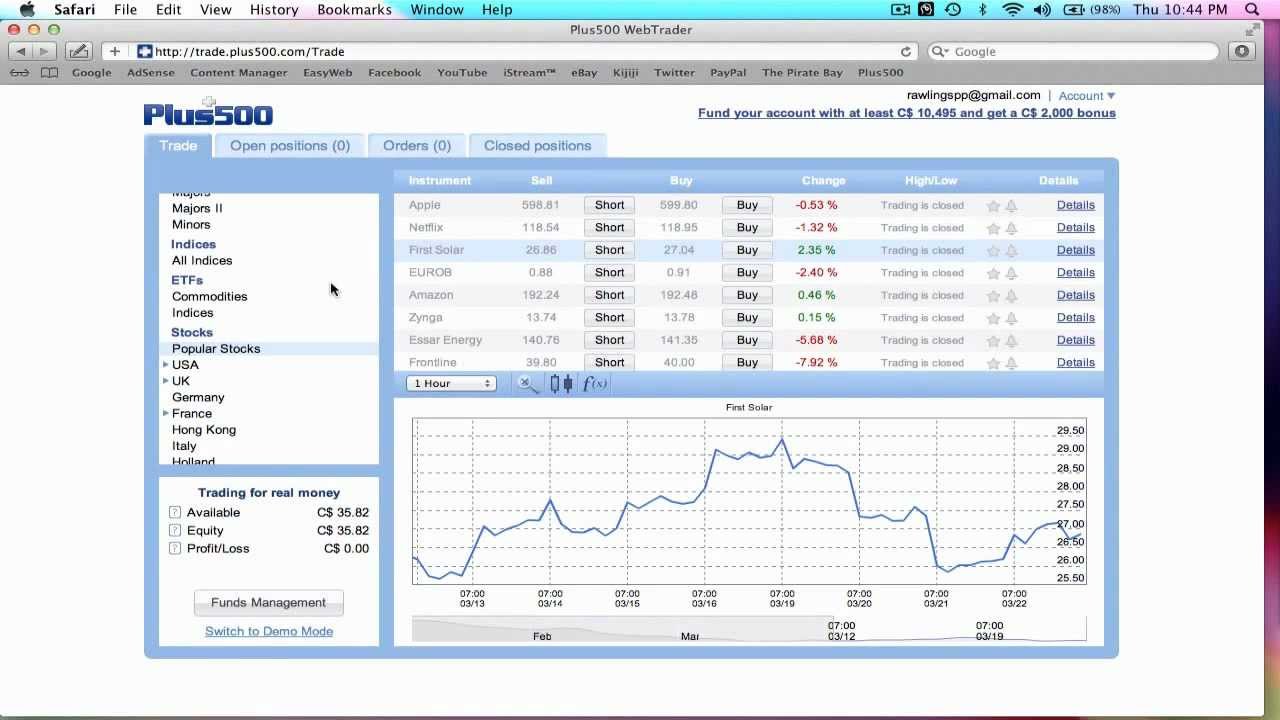
Task: Set alert bell for First Solar
Action: click(x=1011, y=251)
